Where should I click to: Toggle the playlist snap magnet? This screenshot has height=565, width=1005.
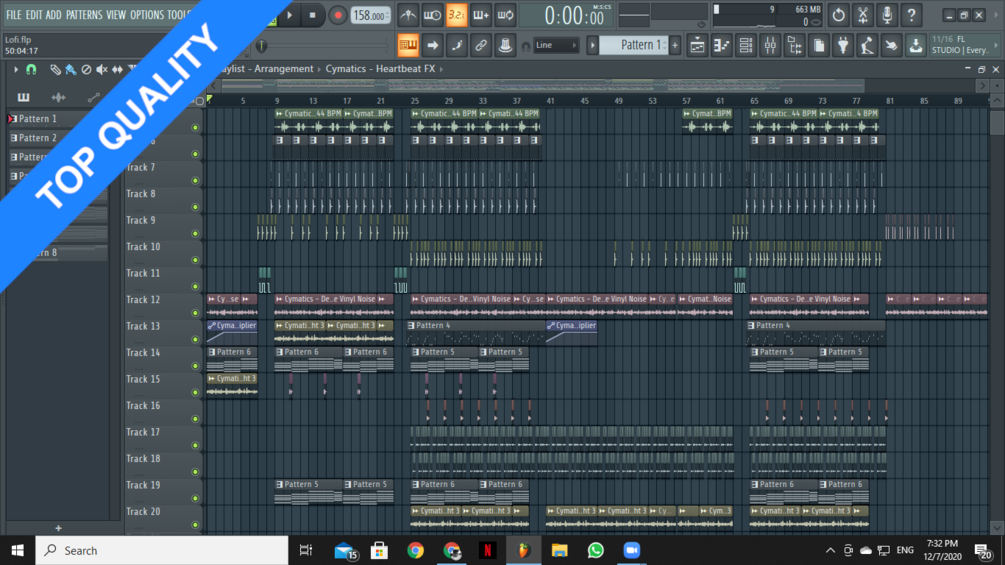tap(31, 69)
